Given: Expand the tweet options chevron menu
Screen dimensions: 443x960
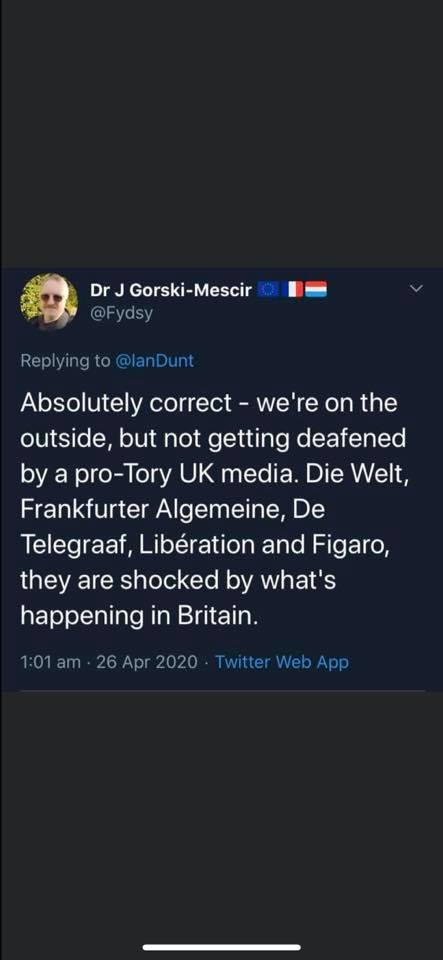Looking at the screenshot, I should (x=415, y=288).
